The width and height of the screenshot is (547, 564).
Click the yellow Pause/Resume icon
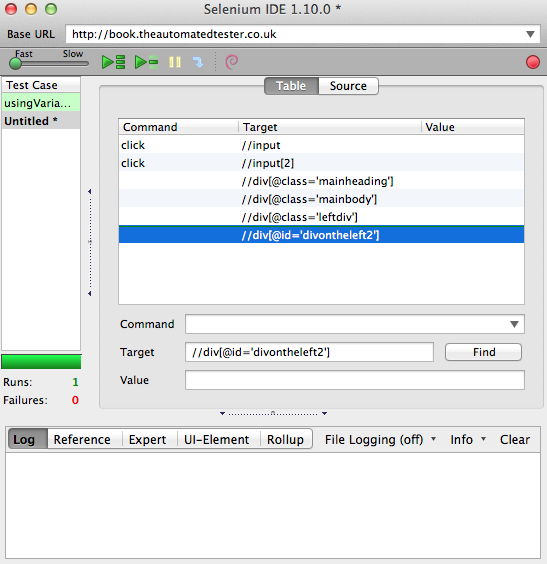tap(175, 62)
